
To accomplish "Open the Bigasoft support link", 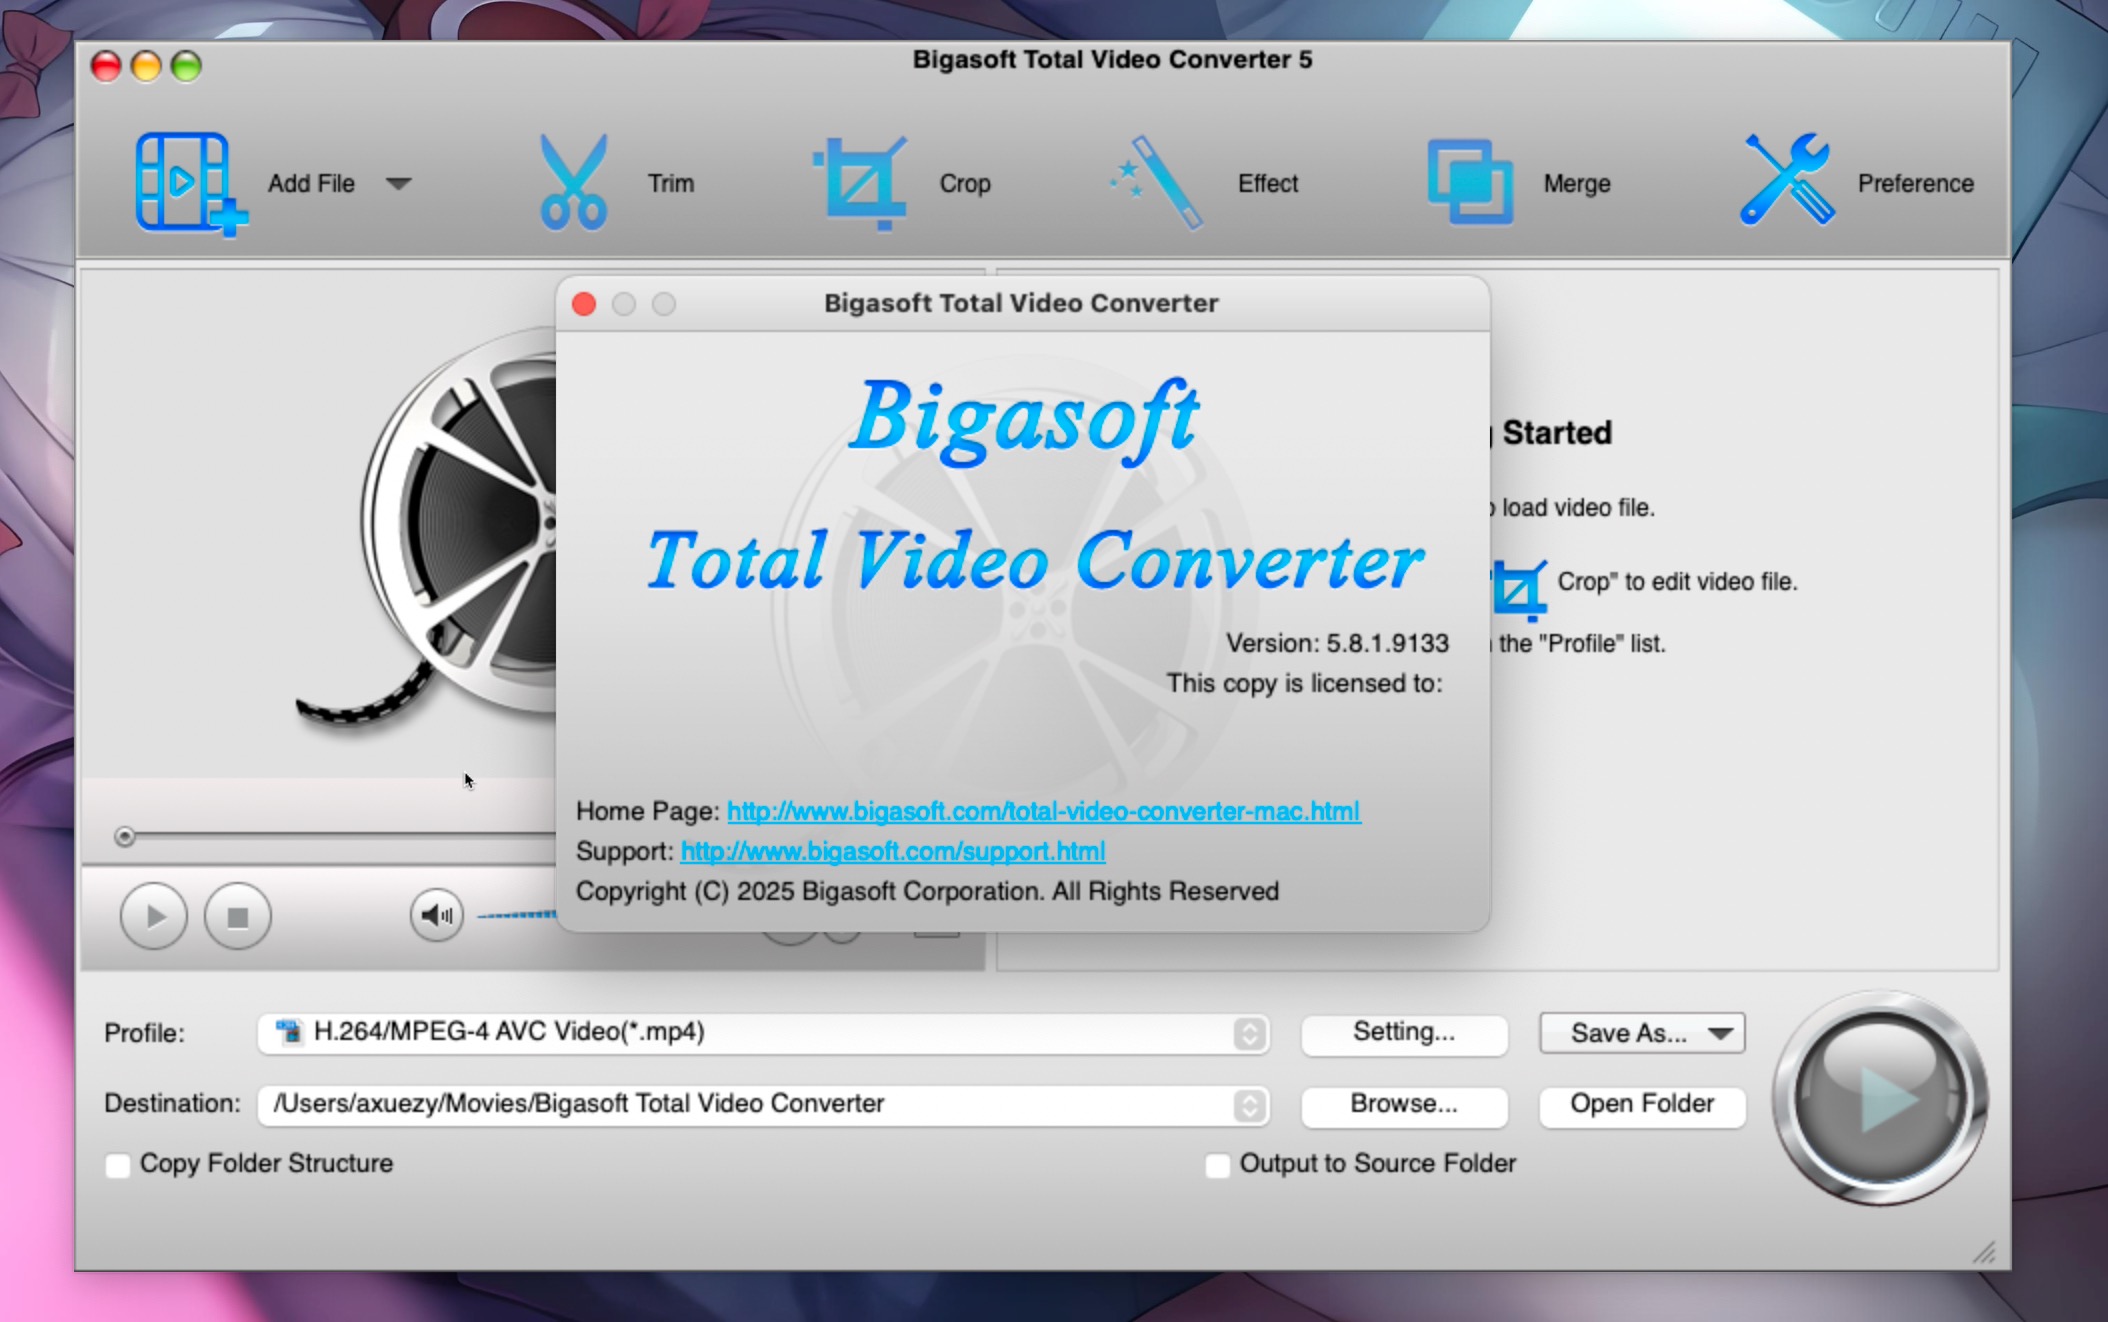I will click(893, 851).
